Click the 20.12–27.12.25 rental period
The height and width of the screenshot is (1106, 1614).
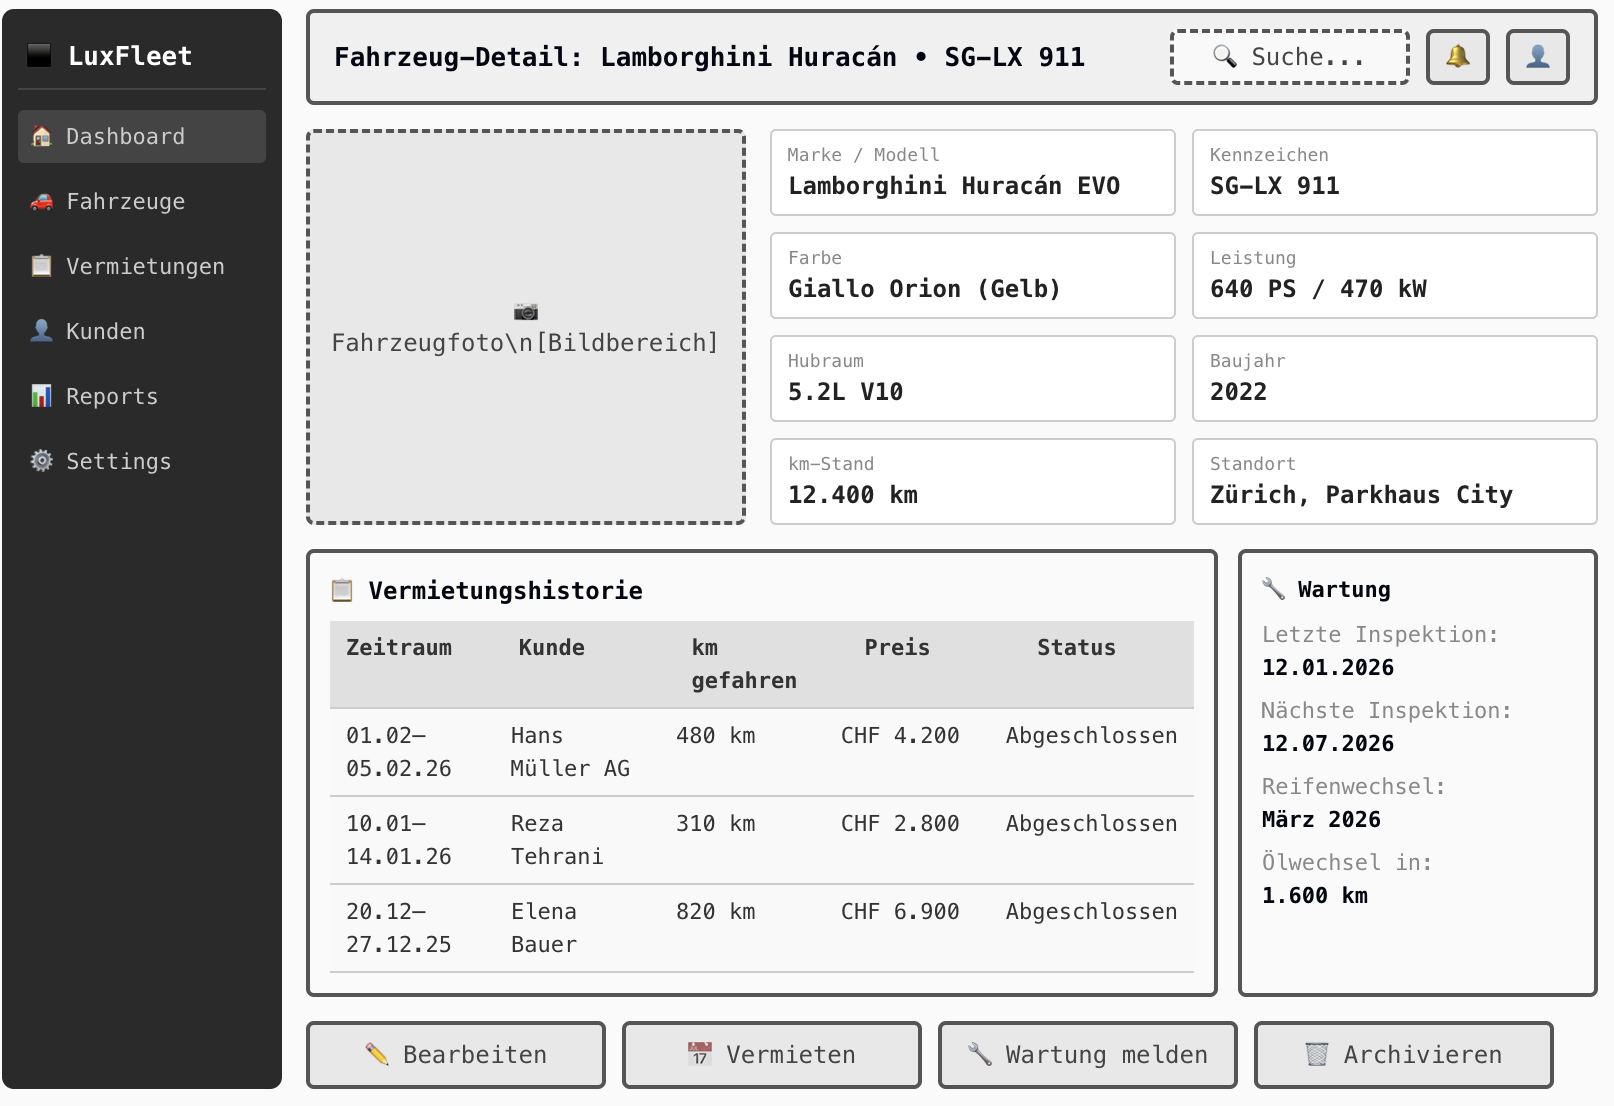click(x=399, y=928)
